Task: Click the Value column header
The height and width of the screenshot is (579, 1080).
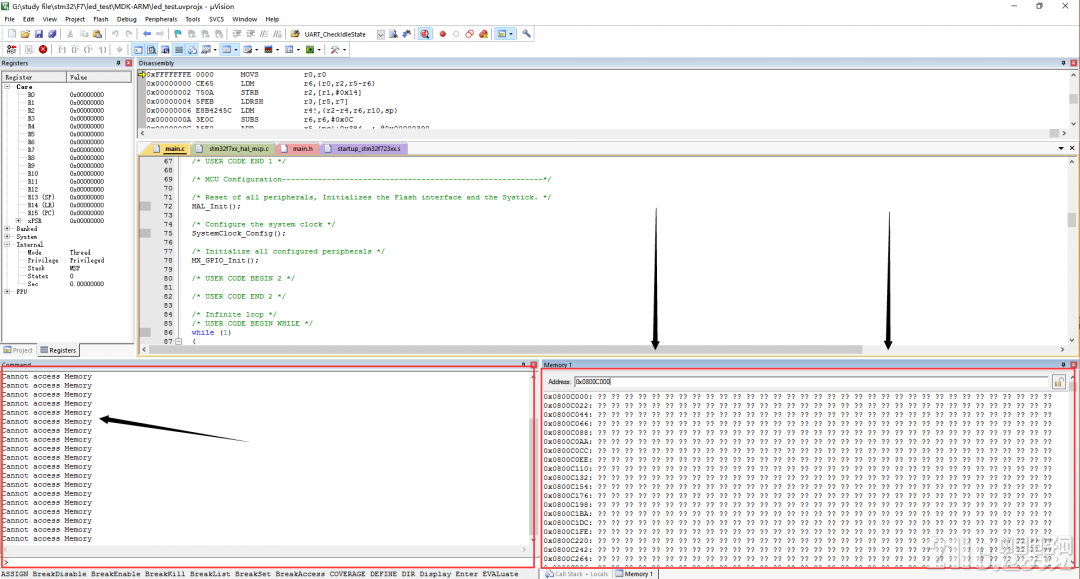Action: coord(98,77)
